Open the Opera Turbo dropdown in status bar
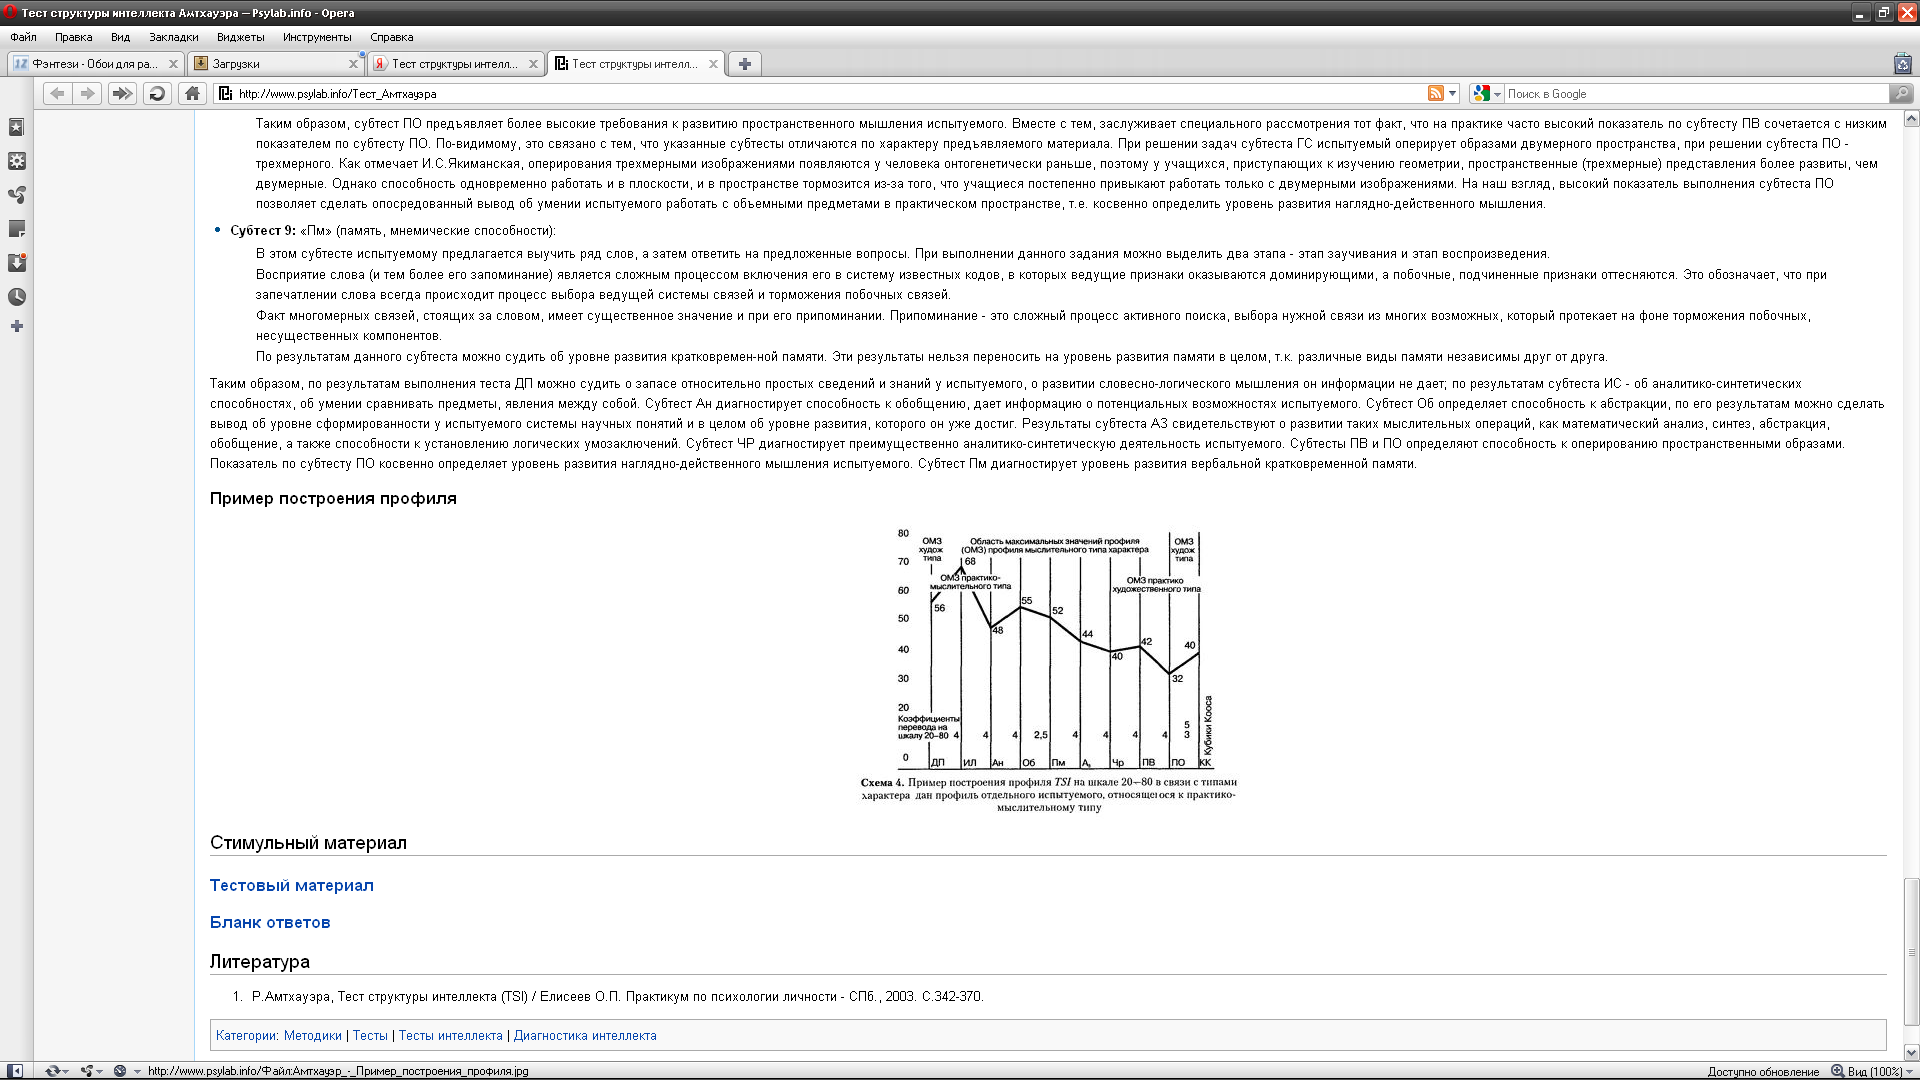 (126, 1071)
